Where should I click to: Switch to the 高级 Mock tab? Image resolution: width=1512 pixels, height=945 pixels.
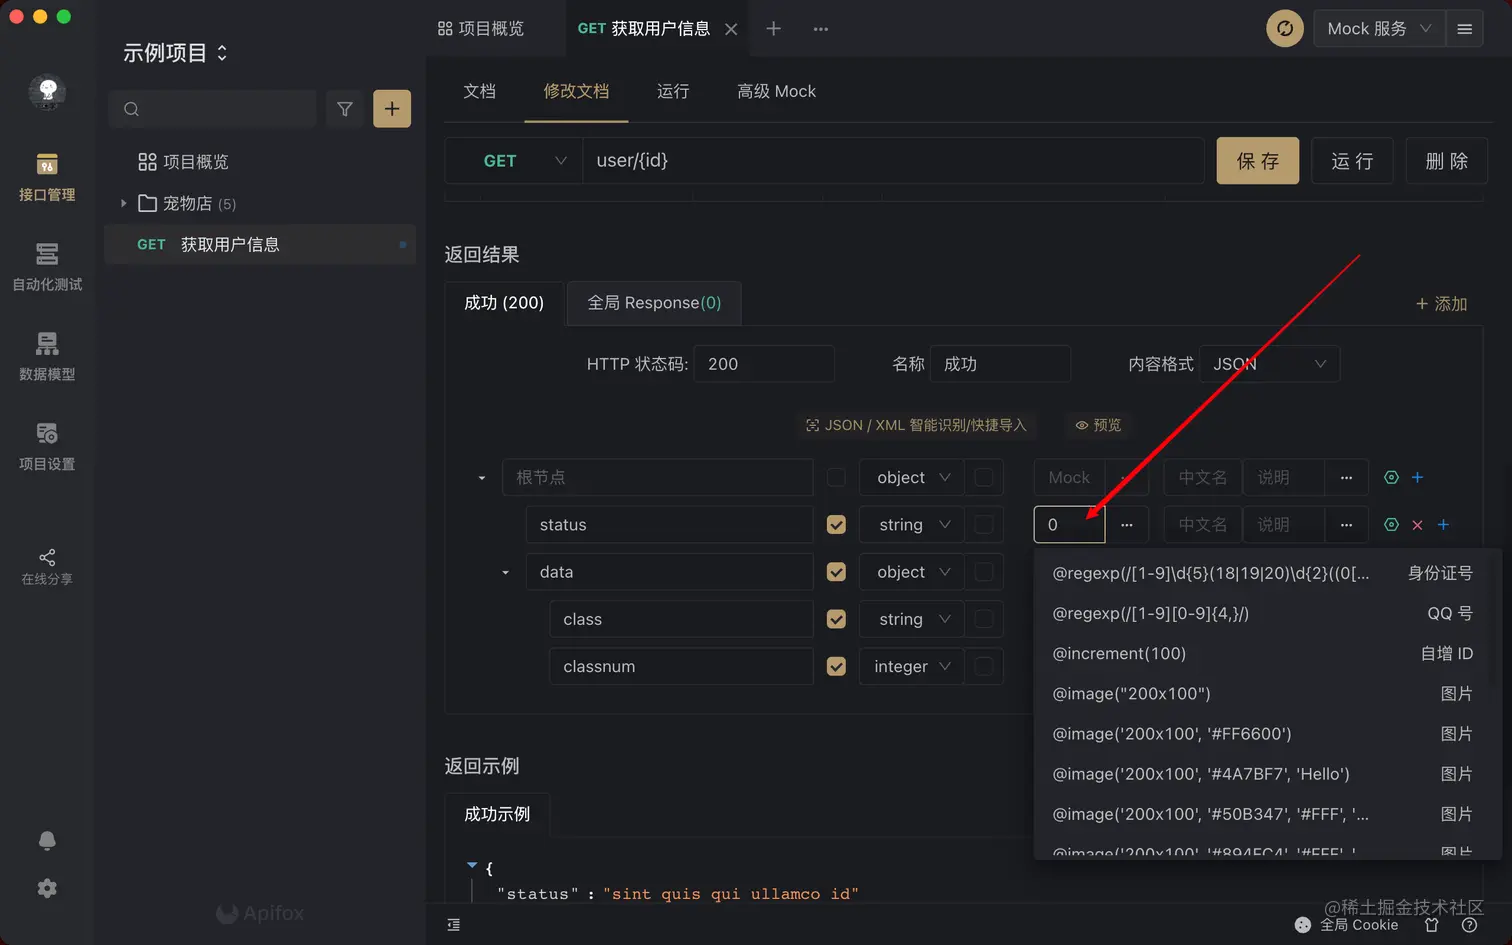(776, 91)
